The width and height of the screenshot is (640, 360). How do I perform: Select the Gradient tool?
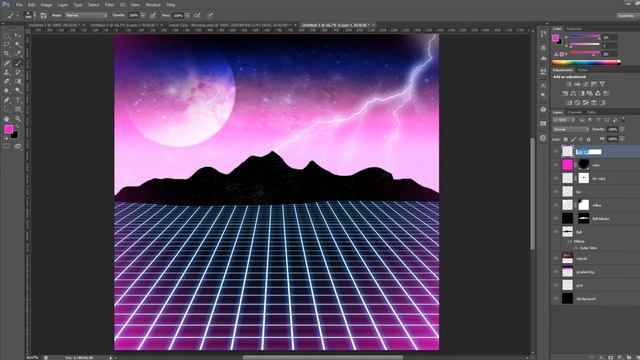click(18, 81)
